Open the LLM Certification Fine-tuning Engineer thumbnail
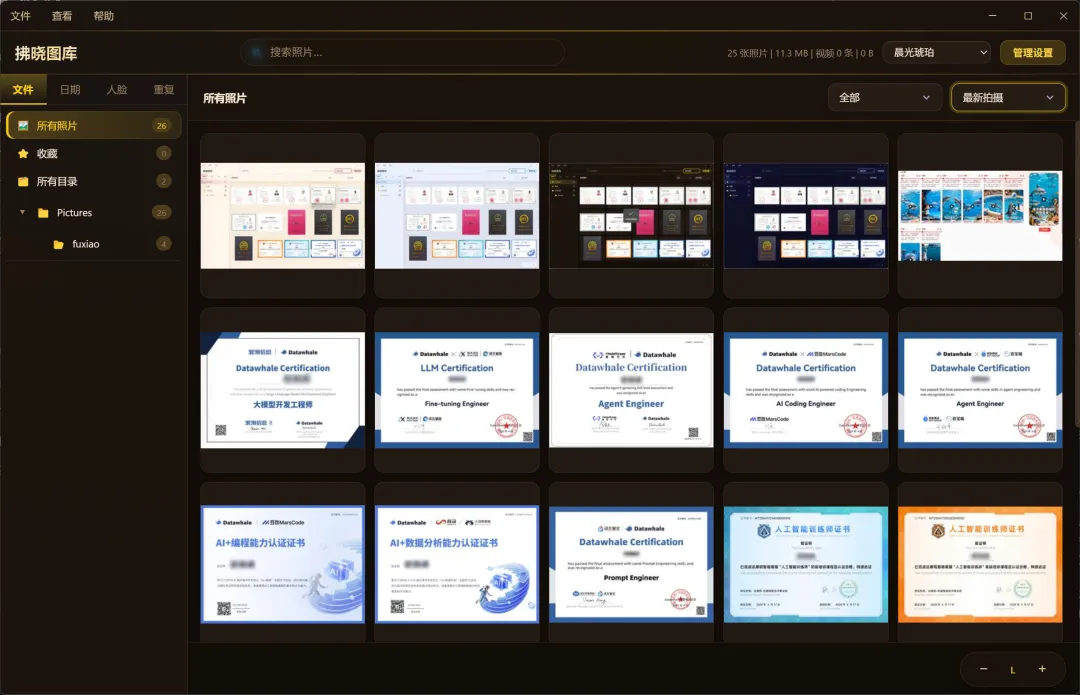The height and width of the screenshot is (695, 1080). coord(457,390)
